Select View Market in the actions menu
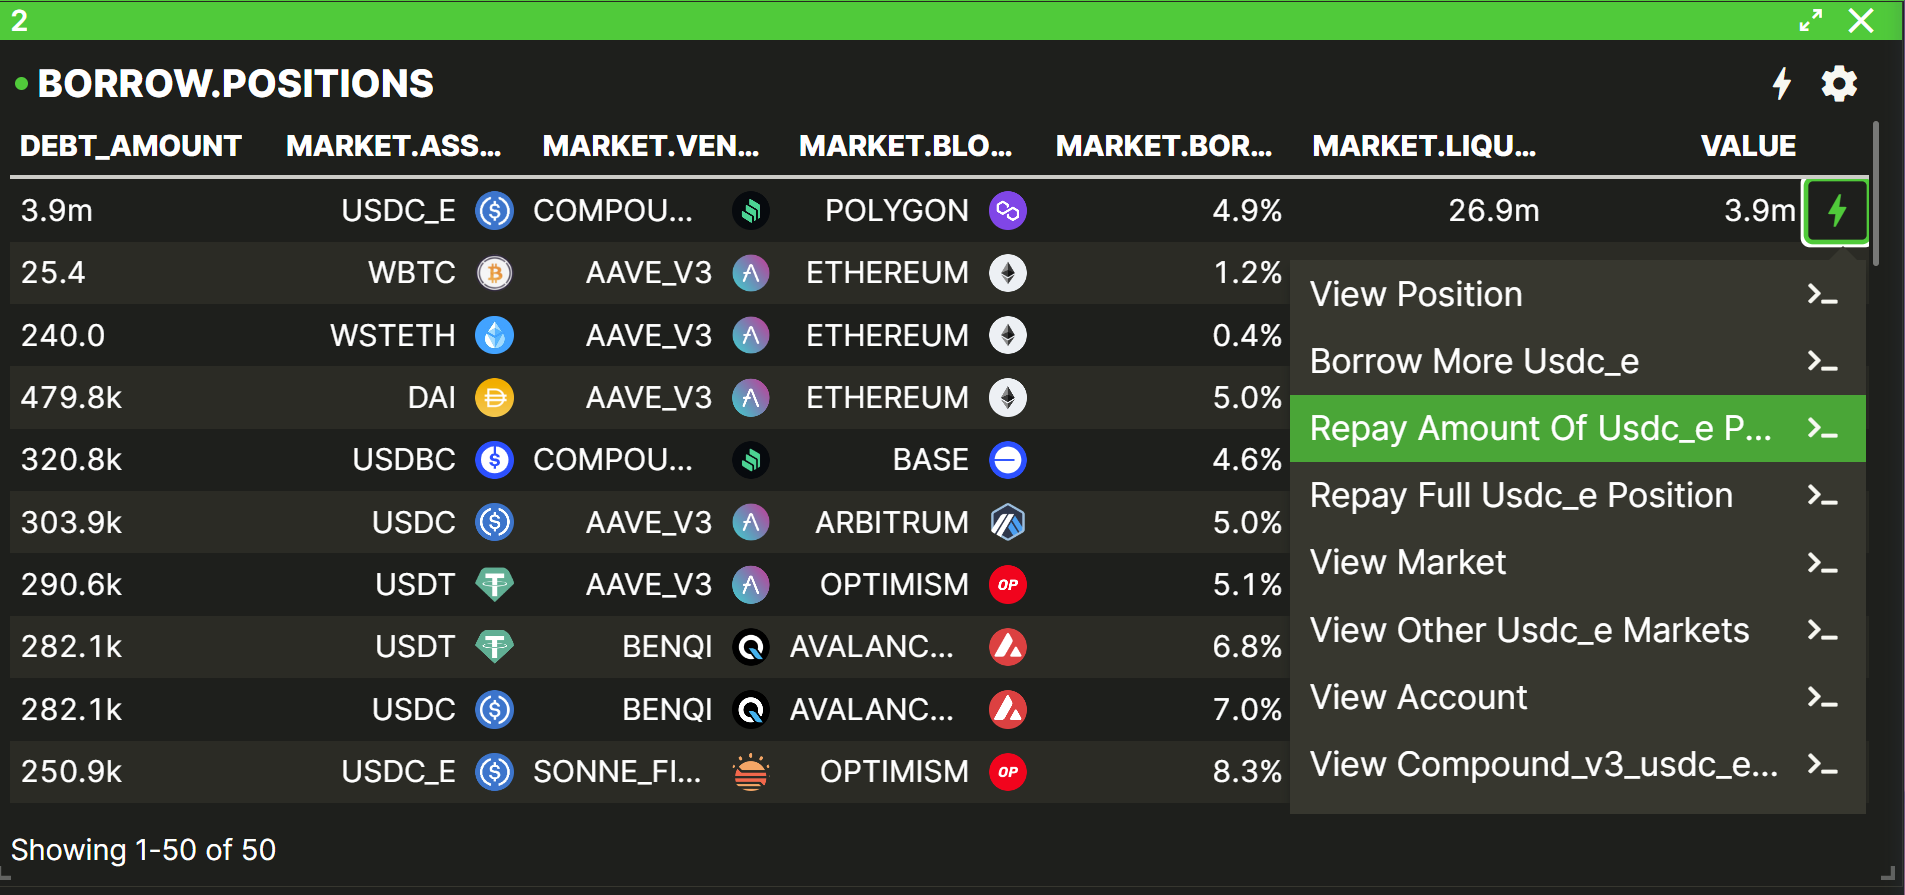This screenshot has width=1905, height=895. click(1578, 563)
